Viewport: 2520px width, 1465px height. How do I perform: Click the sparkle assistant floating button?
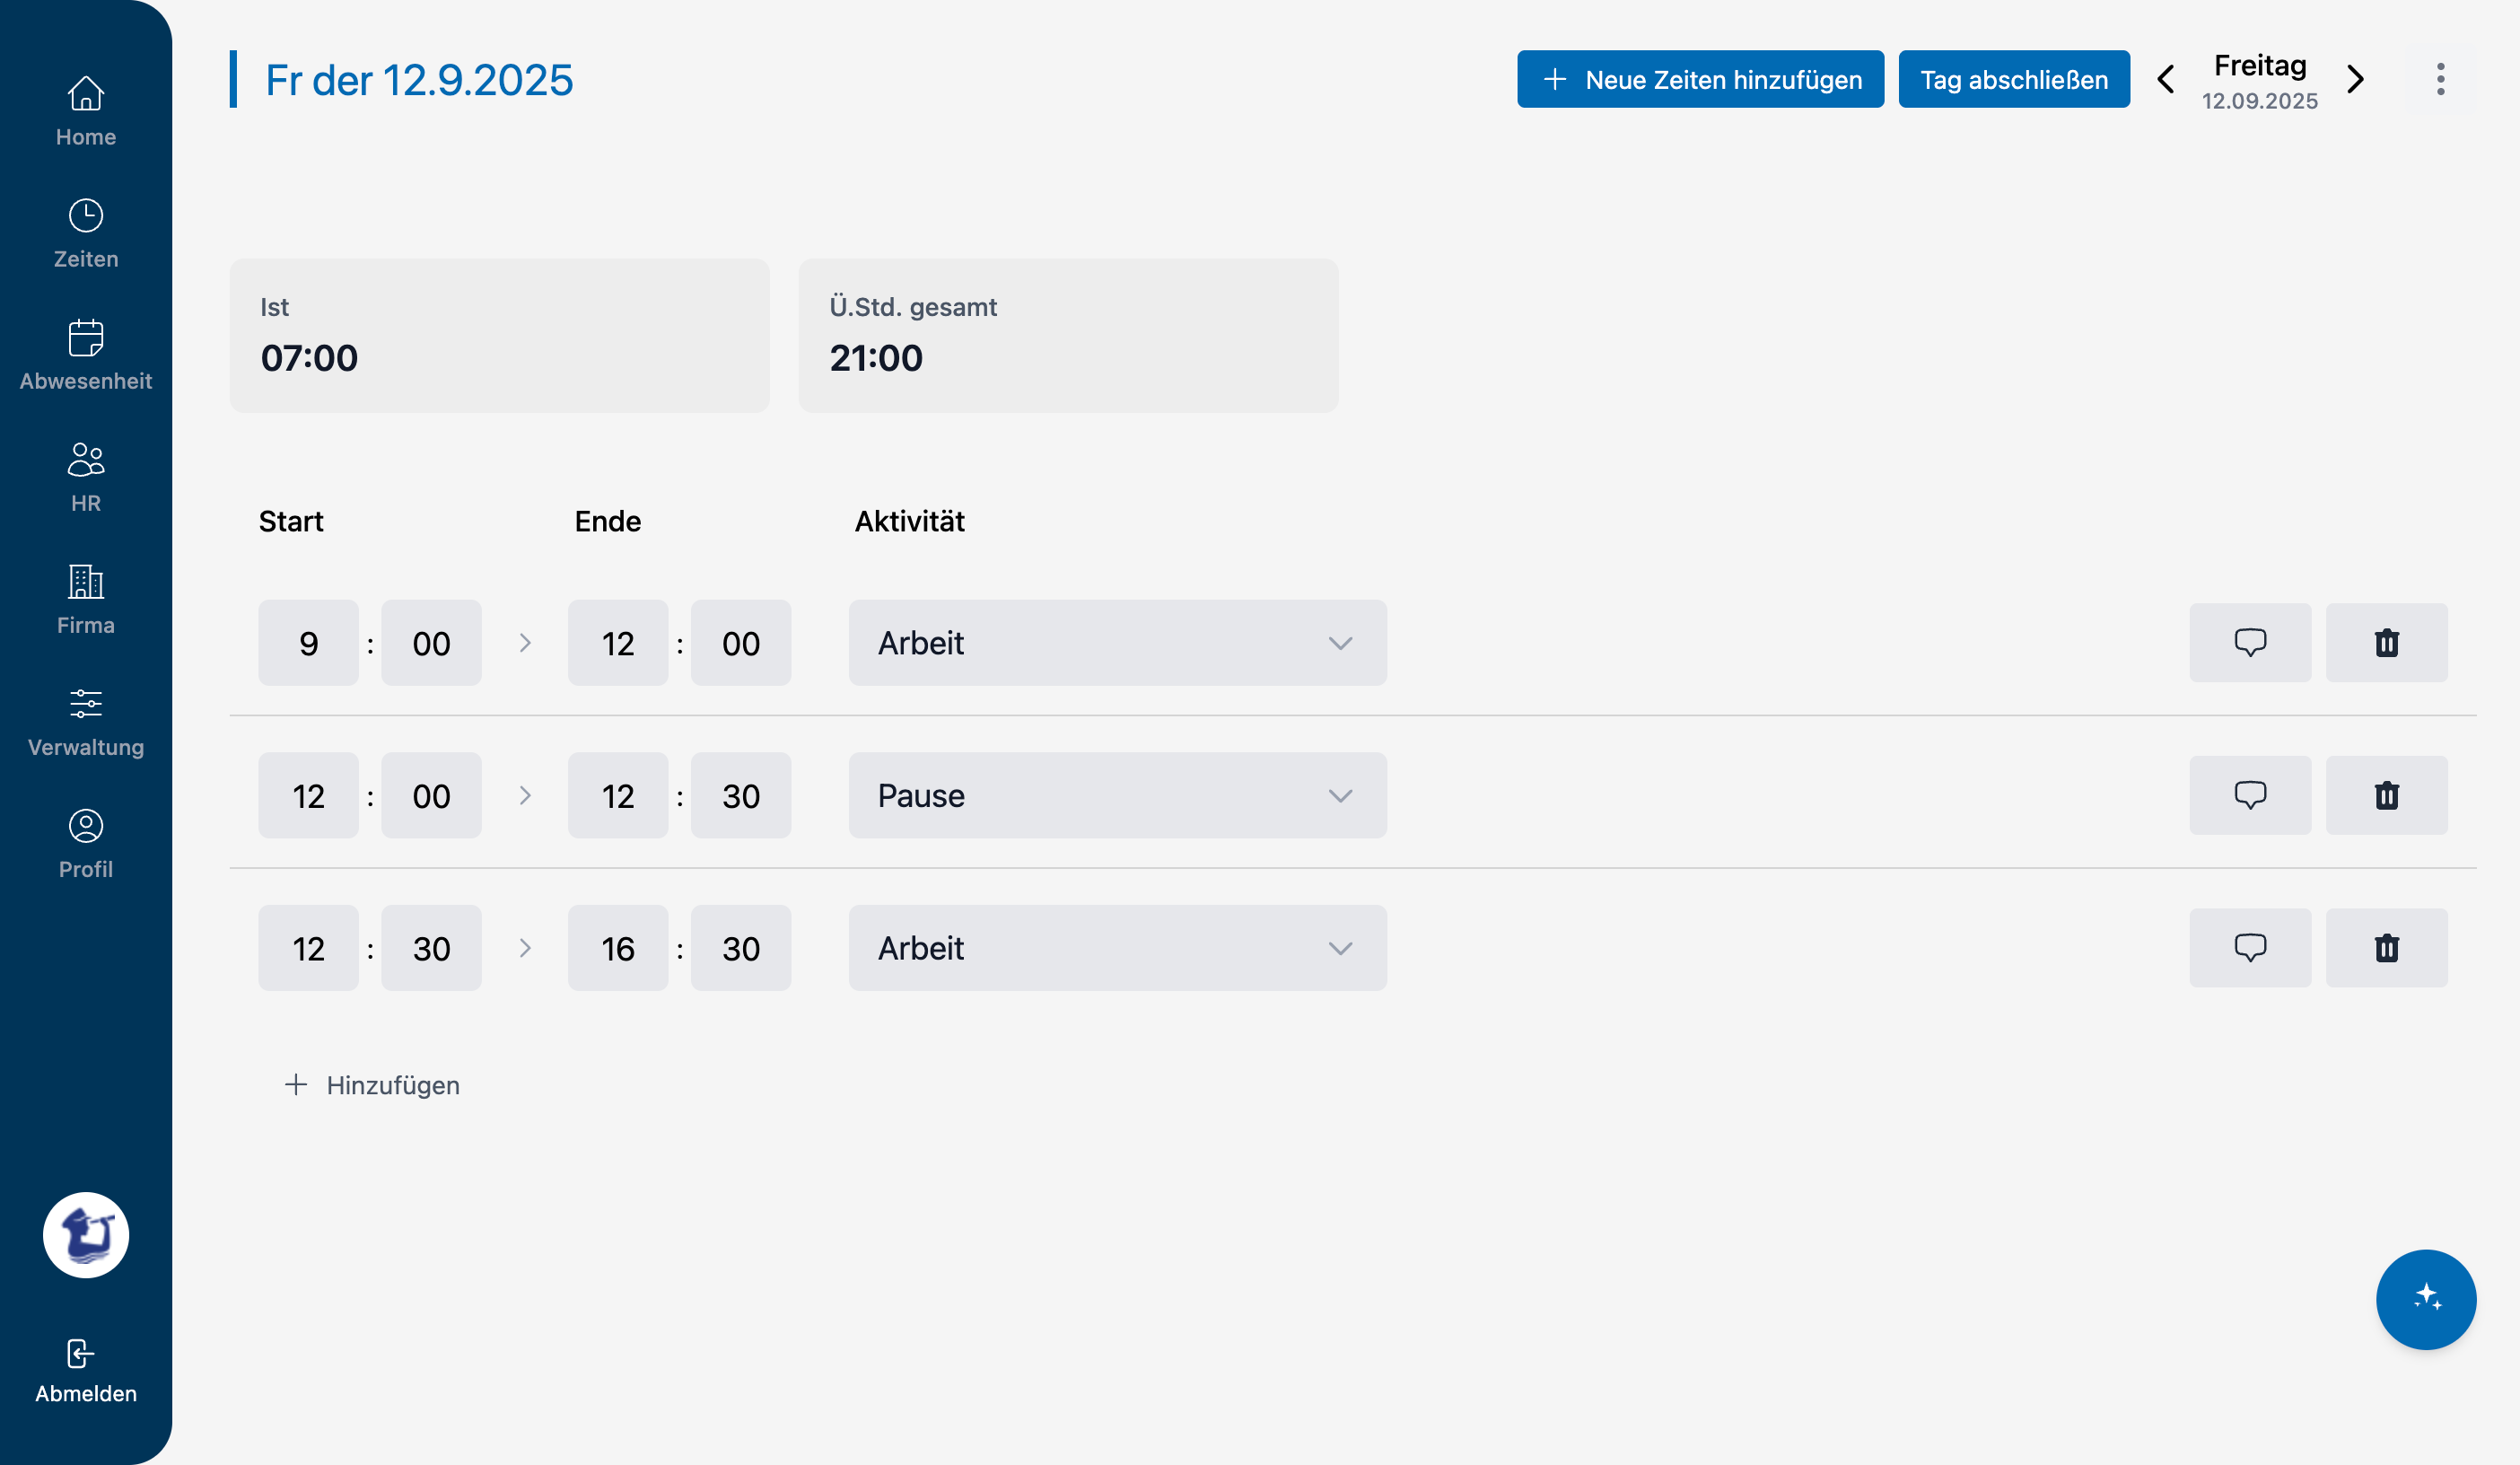tap(2425, 1298)
